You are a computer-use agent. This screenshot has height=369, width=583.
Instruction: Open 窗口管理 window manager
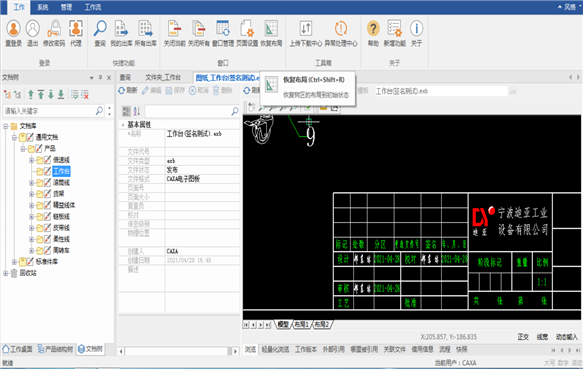pyautogui.click(x=223, y=33)
